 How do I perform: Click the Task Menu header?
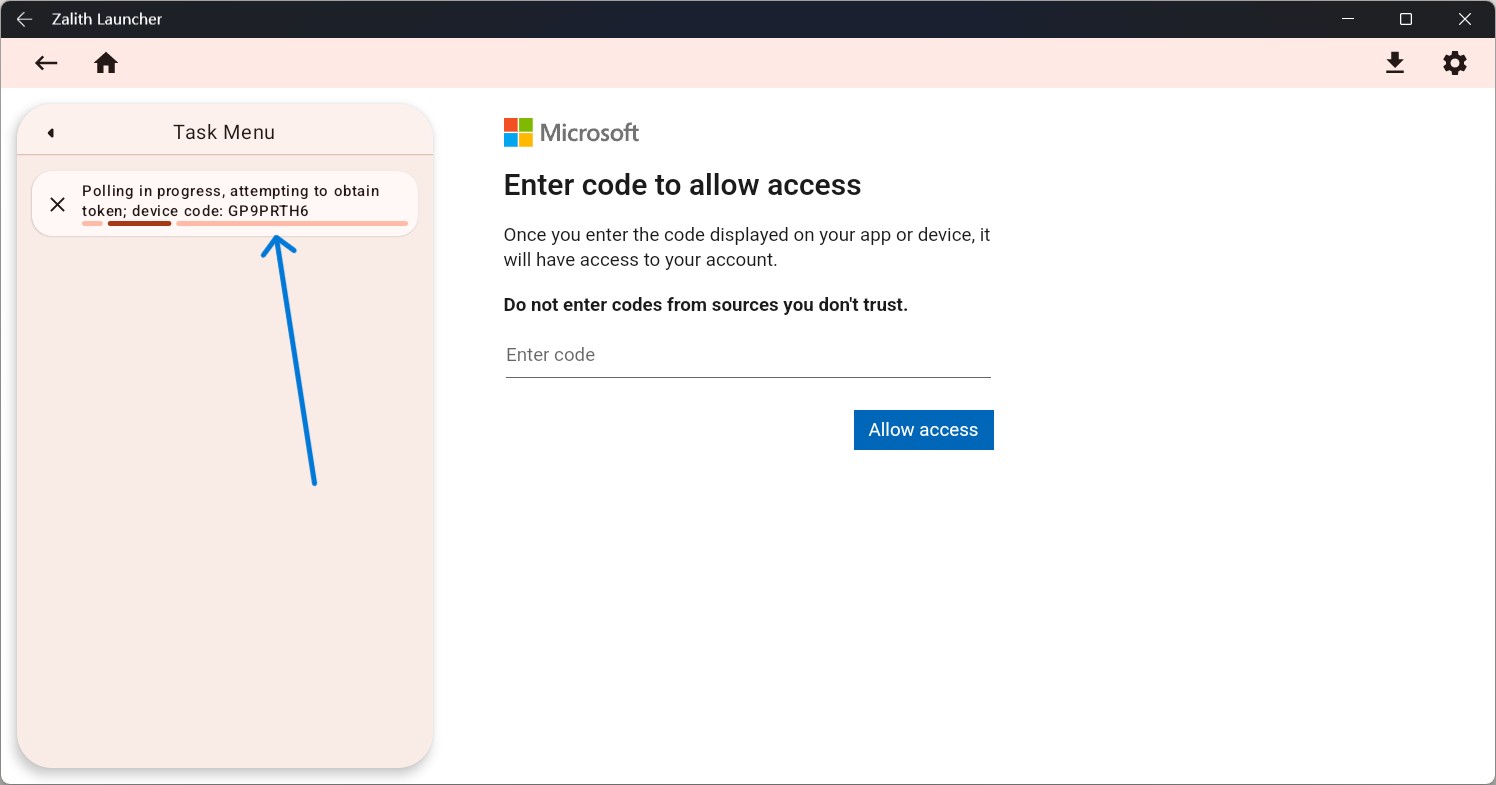(x=223, y=131)
